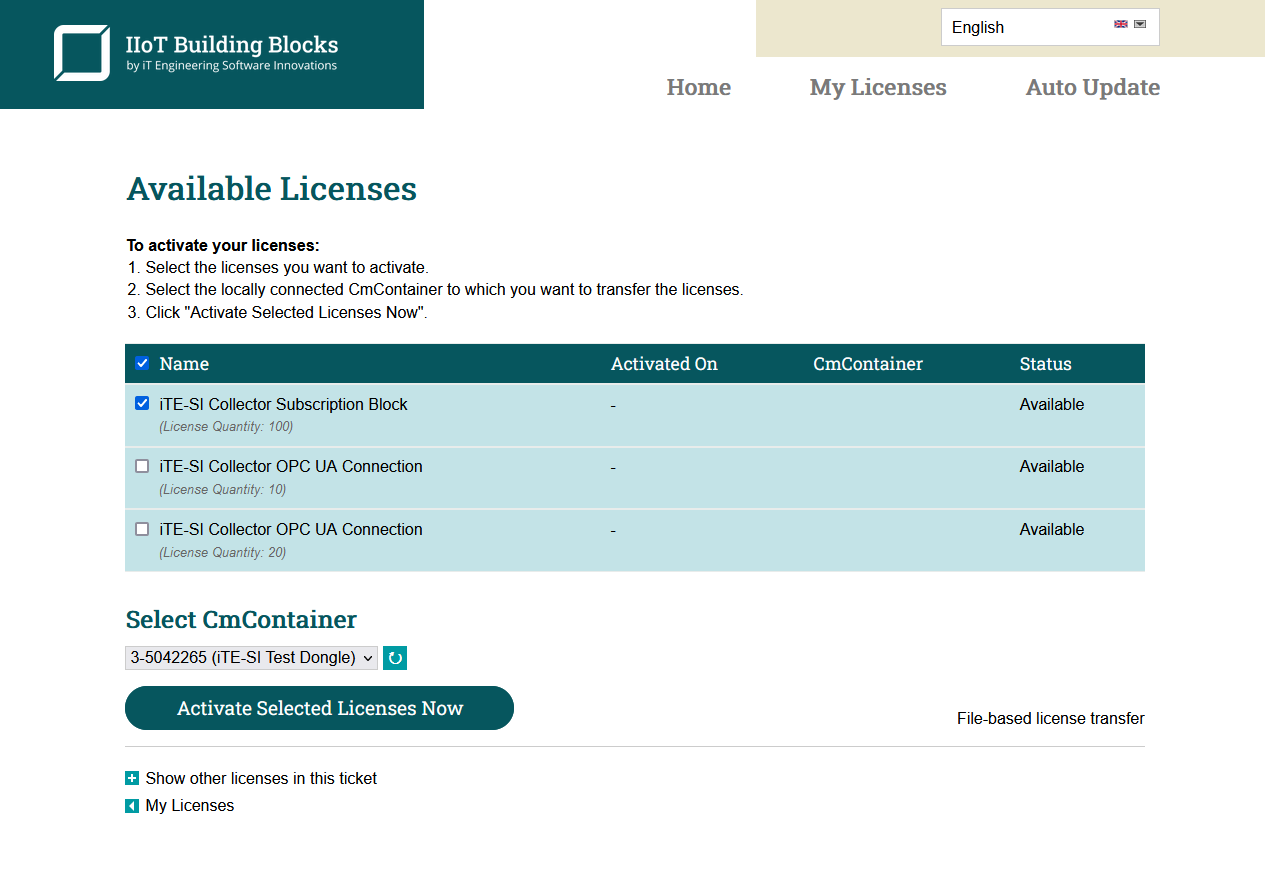1265x875 pixels.
Task: Open My Licenses in top navigation
Action: pos(877,88)
